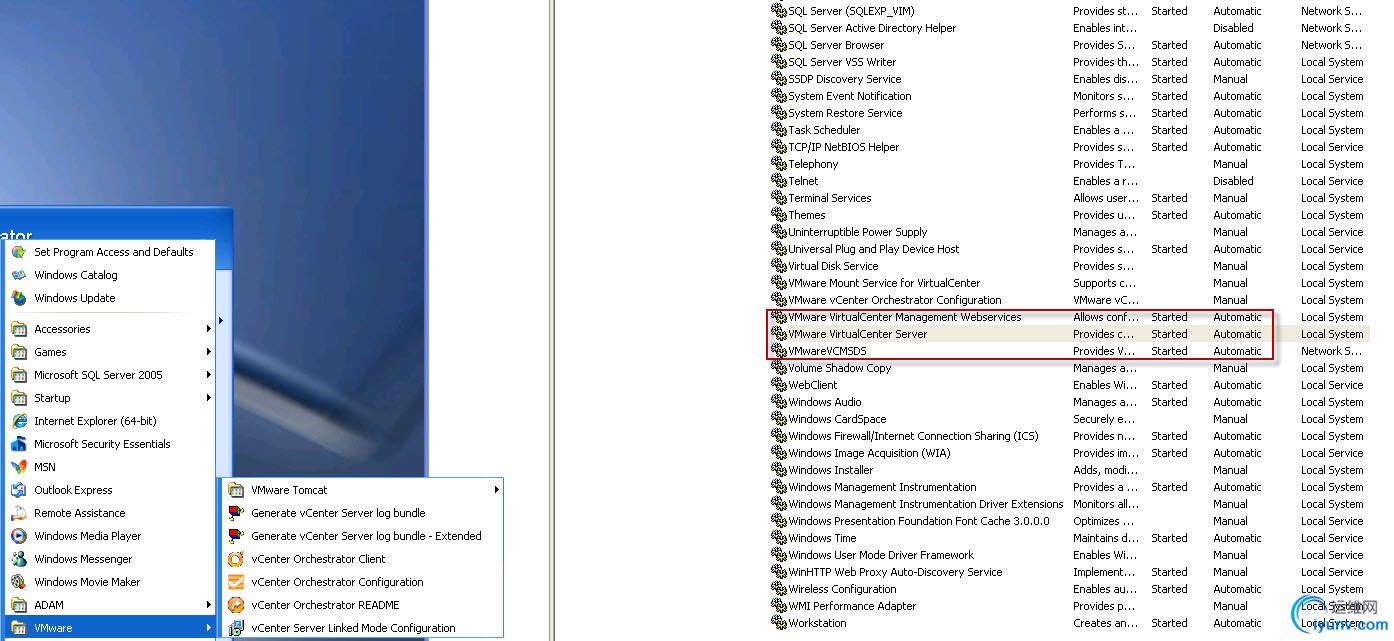The height and width of the screenshot is (641, 1394).
Task: Click the gear icon beside Windows Time
Action: [779, 538]
